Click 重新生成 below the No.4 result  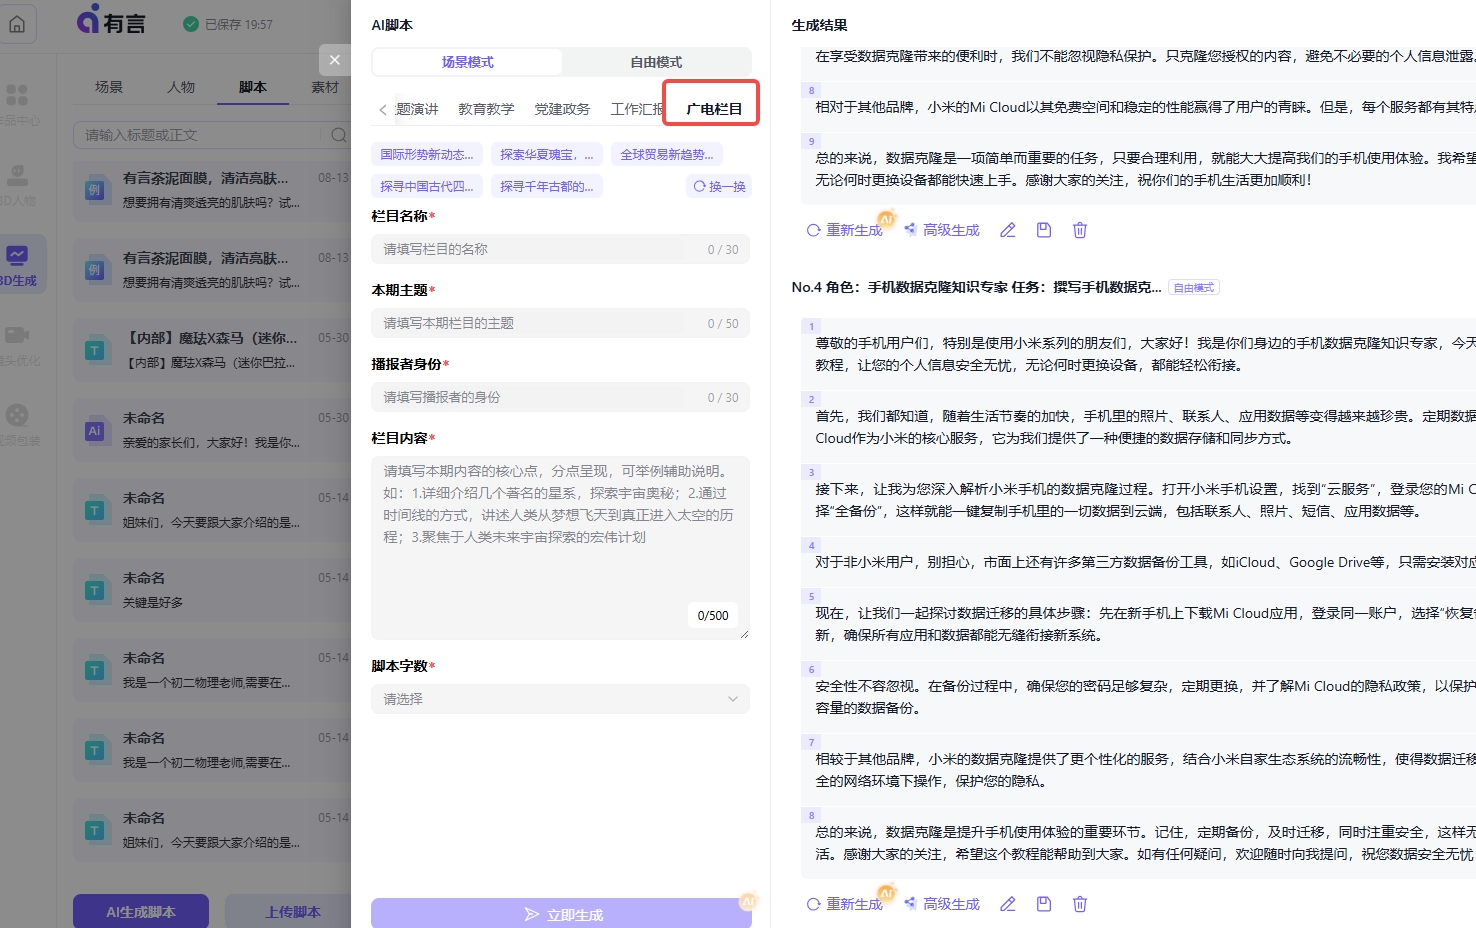845,904
